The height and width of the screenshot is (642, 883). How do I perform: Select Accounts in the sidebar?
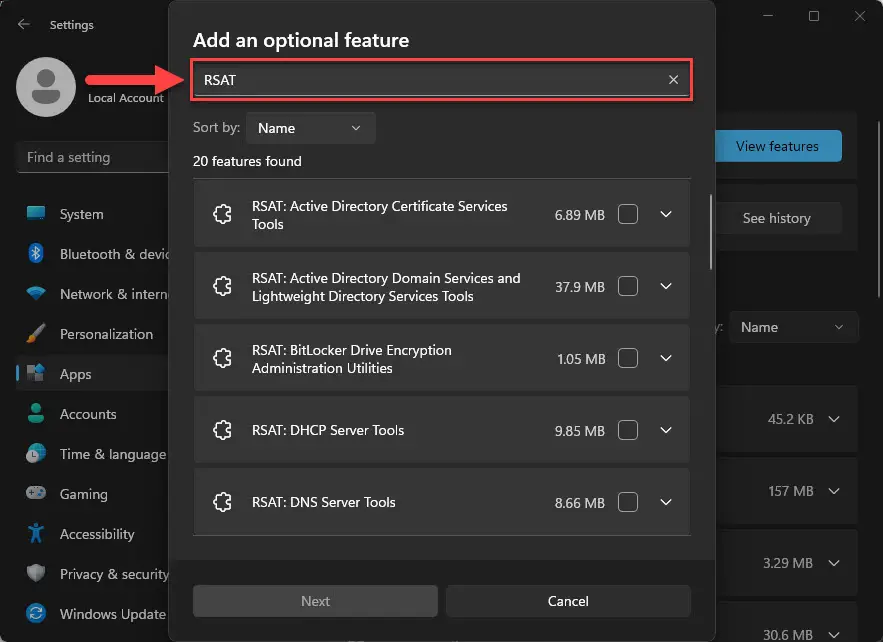click(93, 414)
